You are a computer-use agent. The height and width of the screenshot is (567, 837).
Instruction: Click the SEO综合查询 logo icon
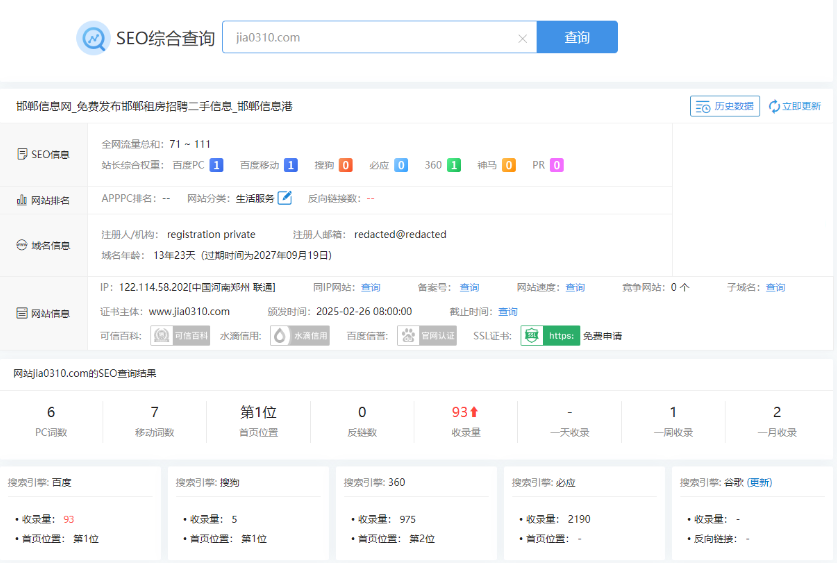pos(93,38)
